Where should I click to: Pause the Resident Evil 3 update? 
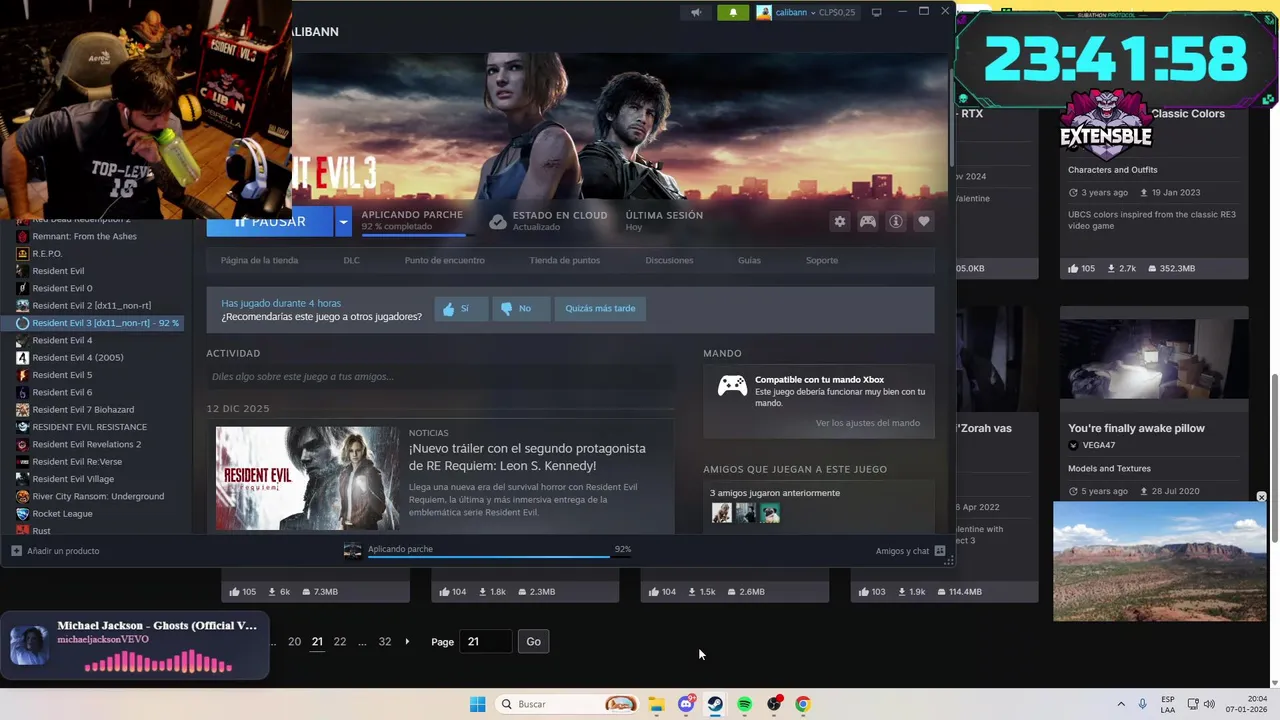pyautogui.click(x=269, y=221)
